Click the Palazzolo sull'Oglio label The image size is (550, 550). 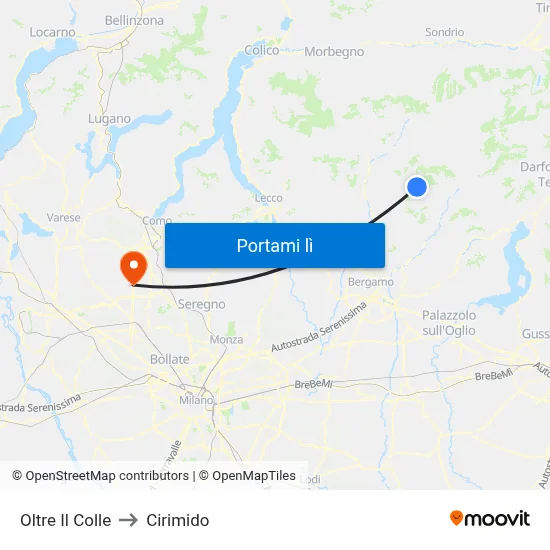coord(449,323)
